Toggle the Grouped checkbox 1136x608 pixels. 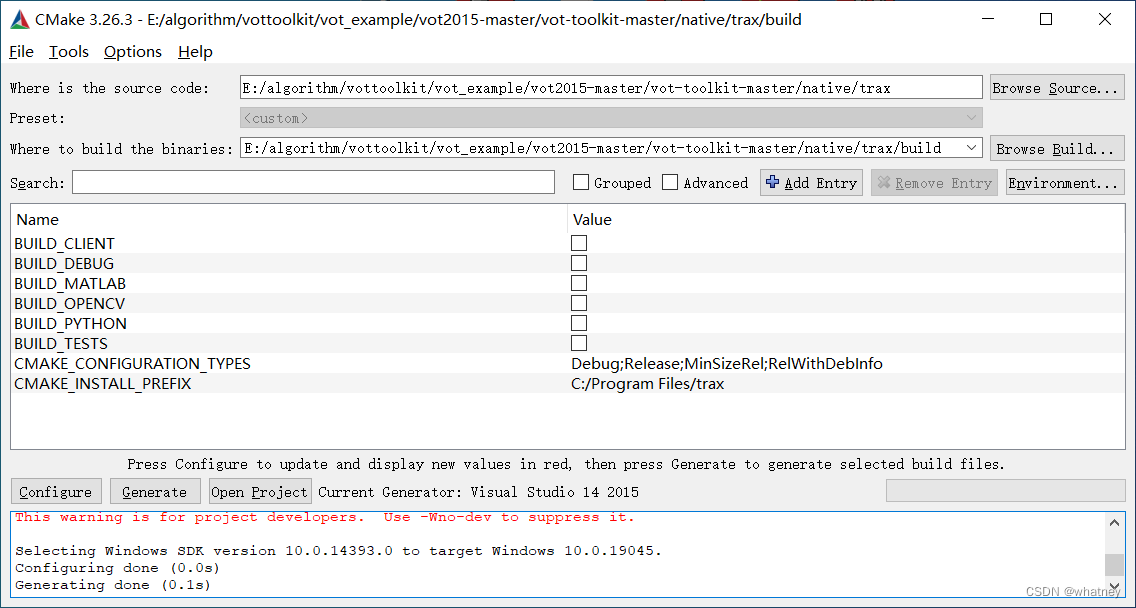(580, 183)
